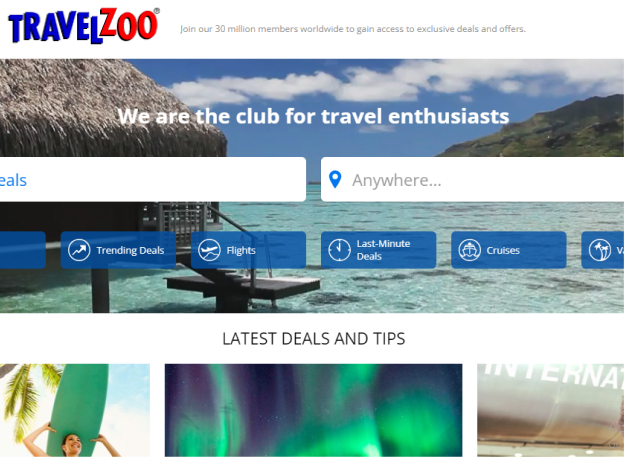Click the palm tree vacations icon

click(600, 250)
